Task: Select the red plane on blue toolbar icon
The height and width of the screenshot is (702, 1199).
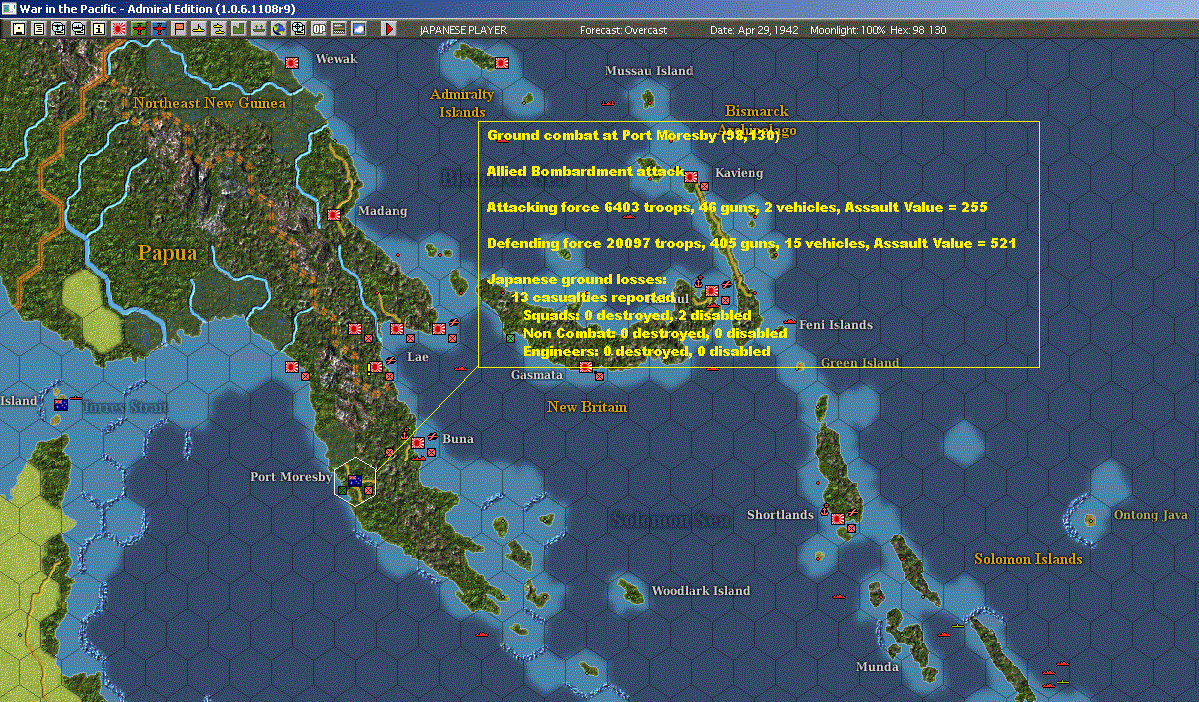Action: pos(159,29)
